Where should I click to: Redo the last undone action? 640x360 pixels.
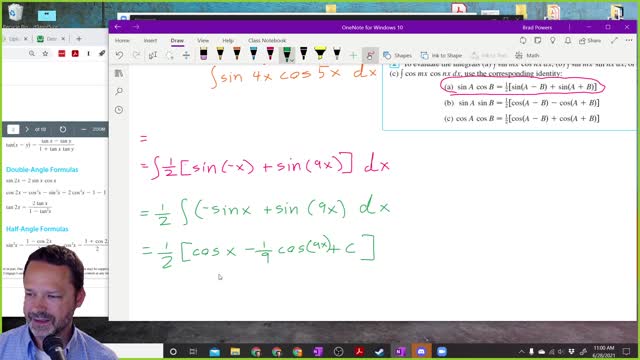pos(136,55)
